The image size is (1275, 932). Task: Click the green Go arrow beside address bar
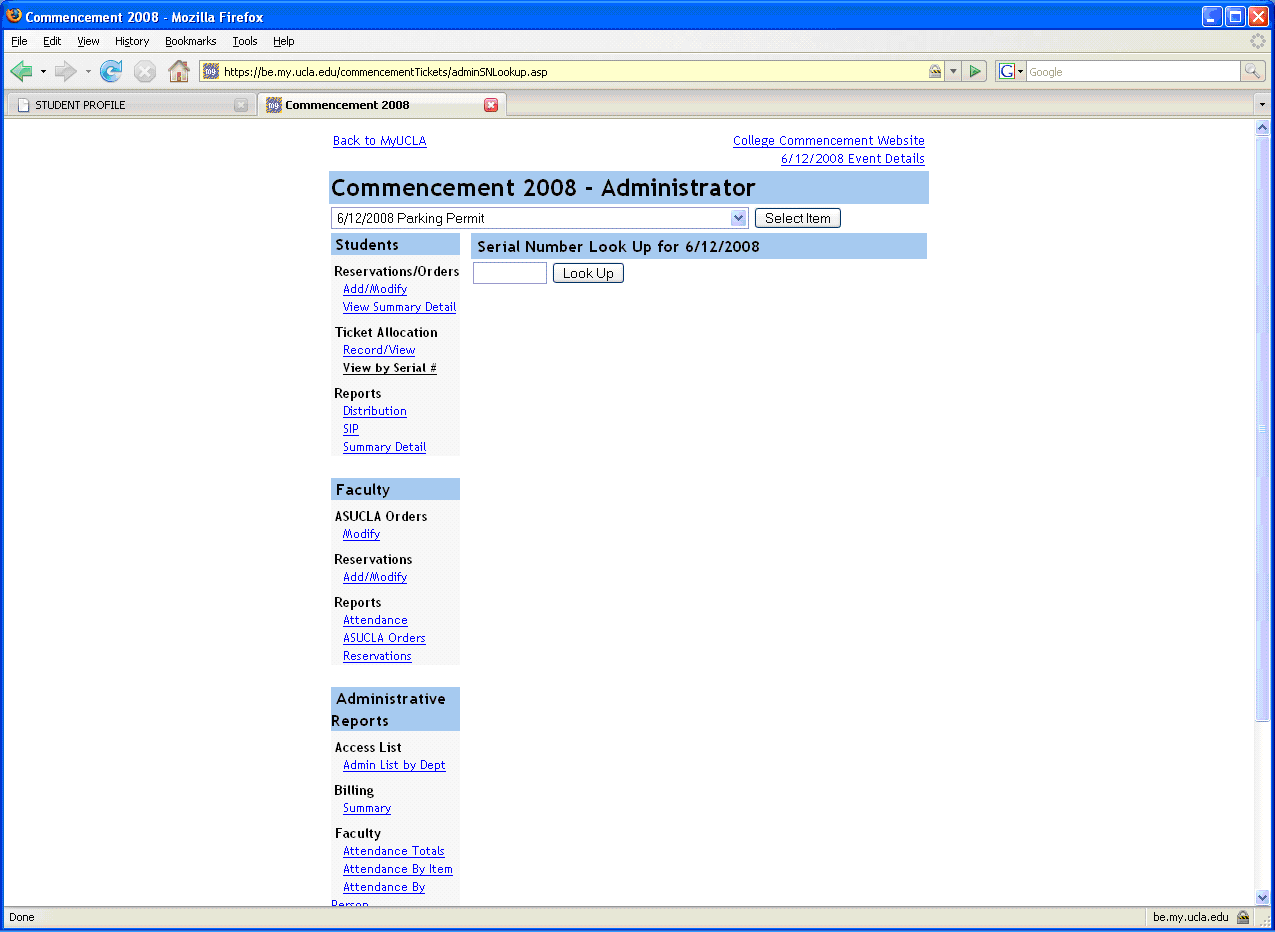pyautogui.click(x=976, y=71)
